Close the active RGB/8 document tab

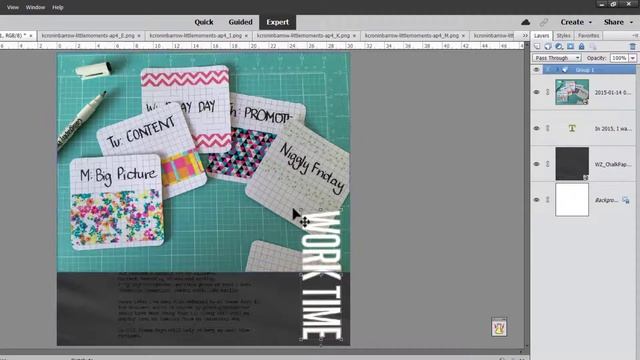click(31, 36)
